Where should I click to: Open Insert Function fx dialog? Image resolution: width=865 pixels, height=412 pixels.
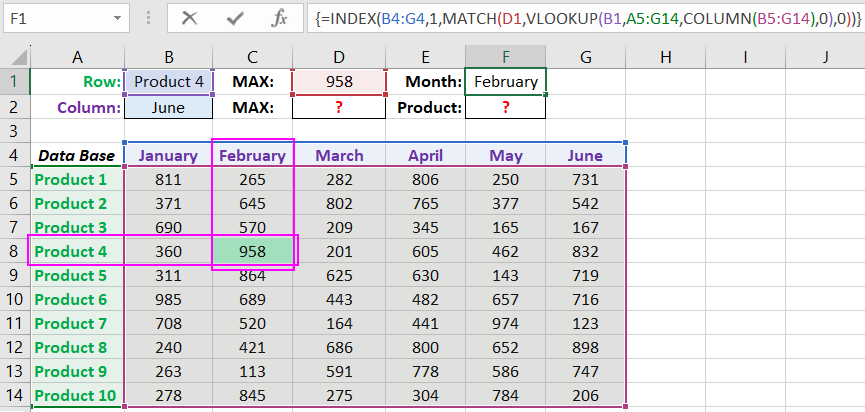tap(280, 18)
